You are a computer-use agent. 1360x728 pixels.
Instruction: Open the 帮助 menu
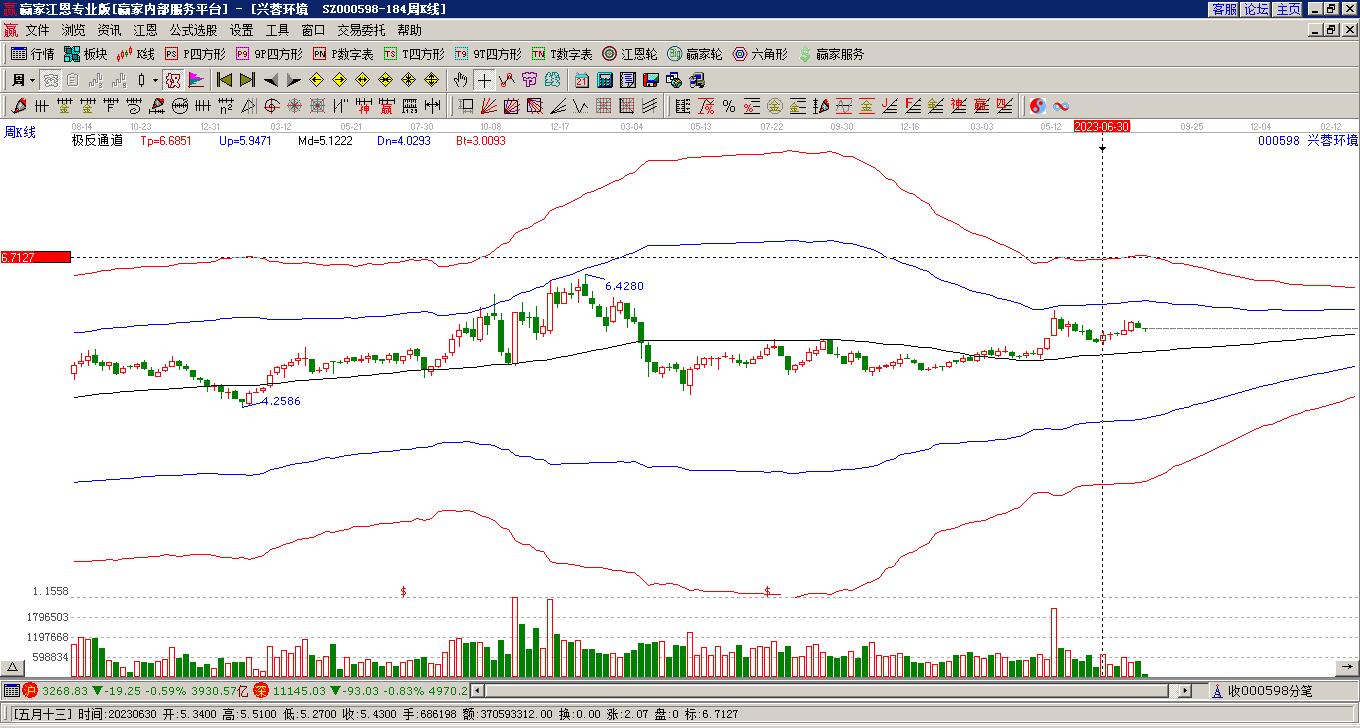(x=409, y=31)
